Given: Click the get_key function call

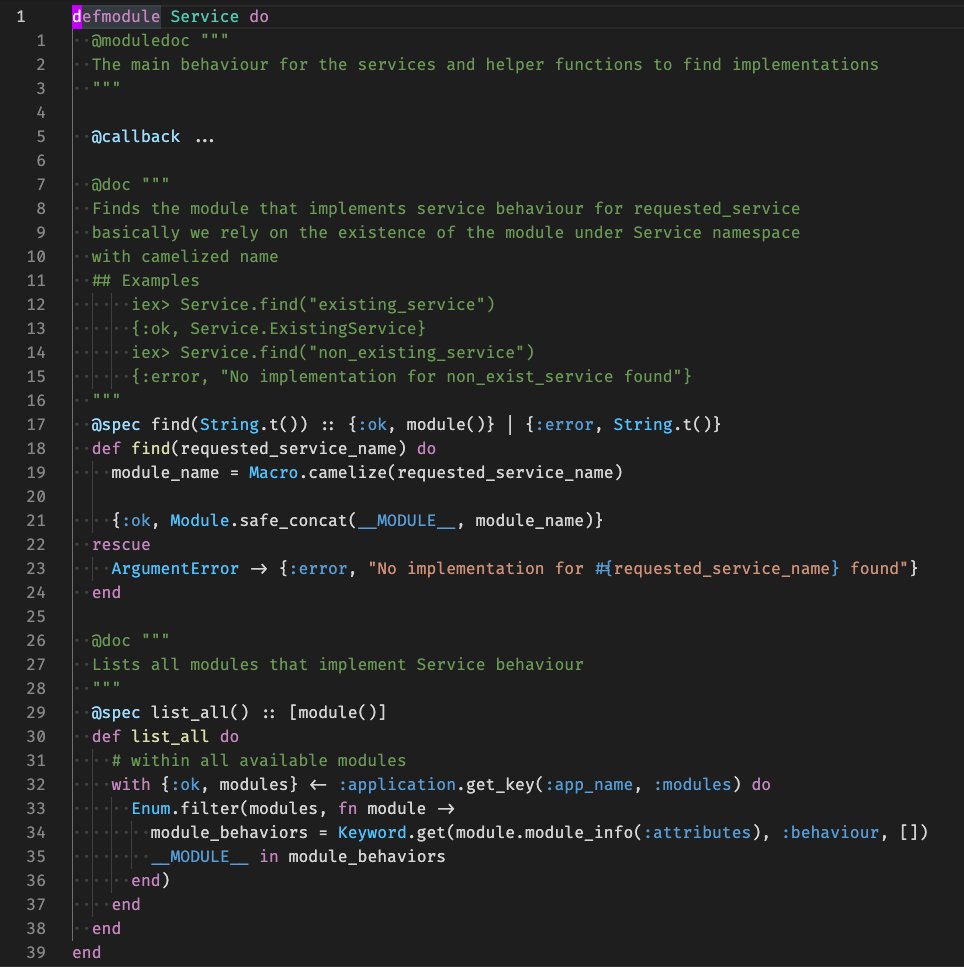Looking at the screenshot, I should tap(500, 785).
